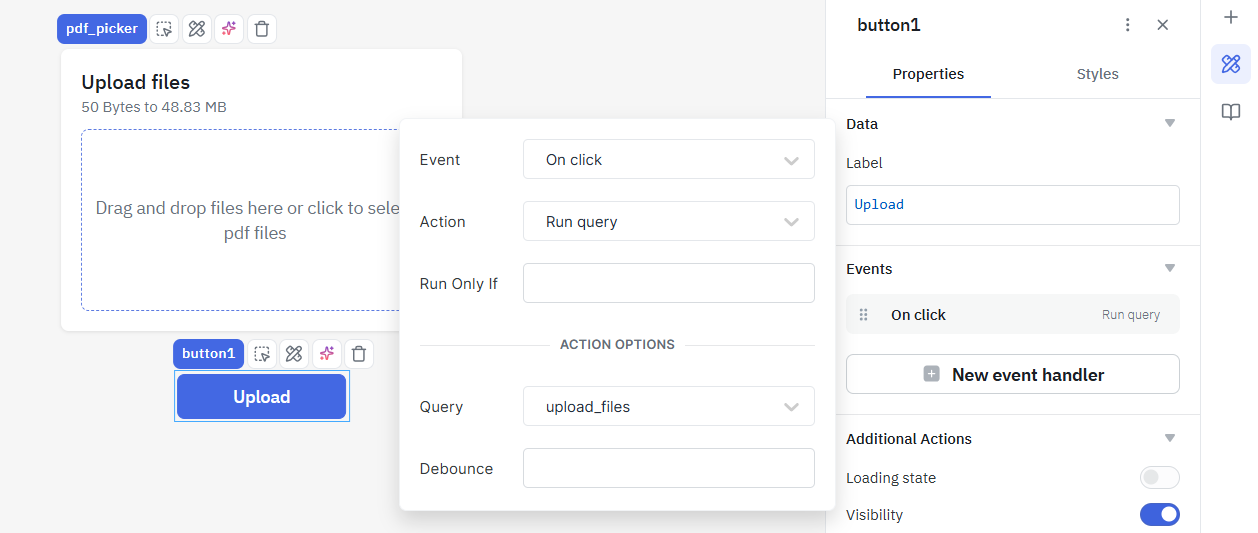Screen dimensions: 1258x533
Task: Click the pdf_picker component label tag
Action: pyautogui.click(x=102, y=29)
